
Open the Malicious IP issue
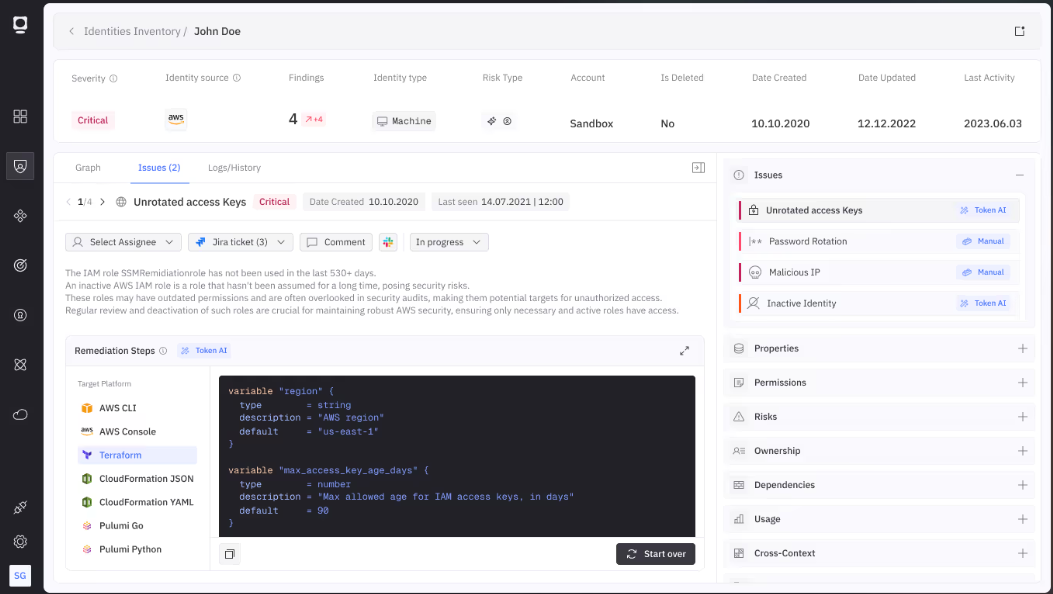click(879, 272)
